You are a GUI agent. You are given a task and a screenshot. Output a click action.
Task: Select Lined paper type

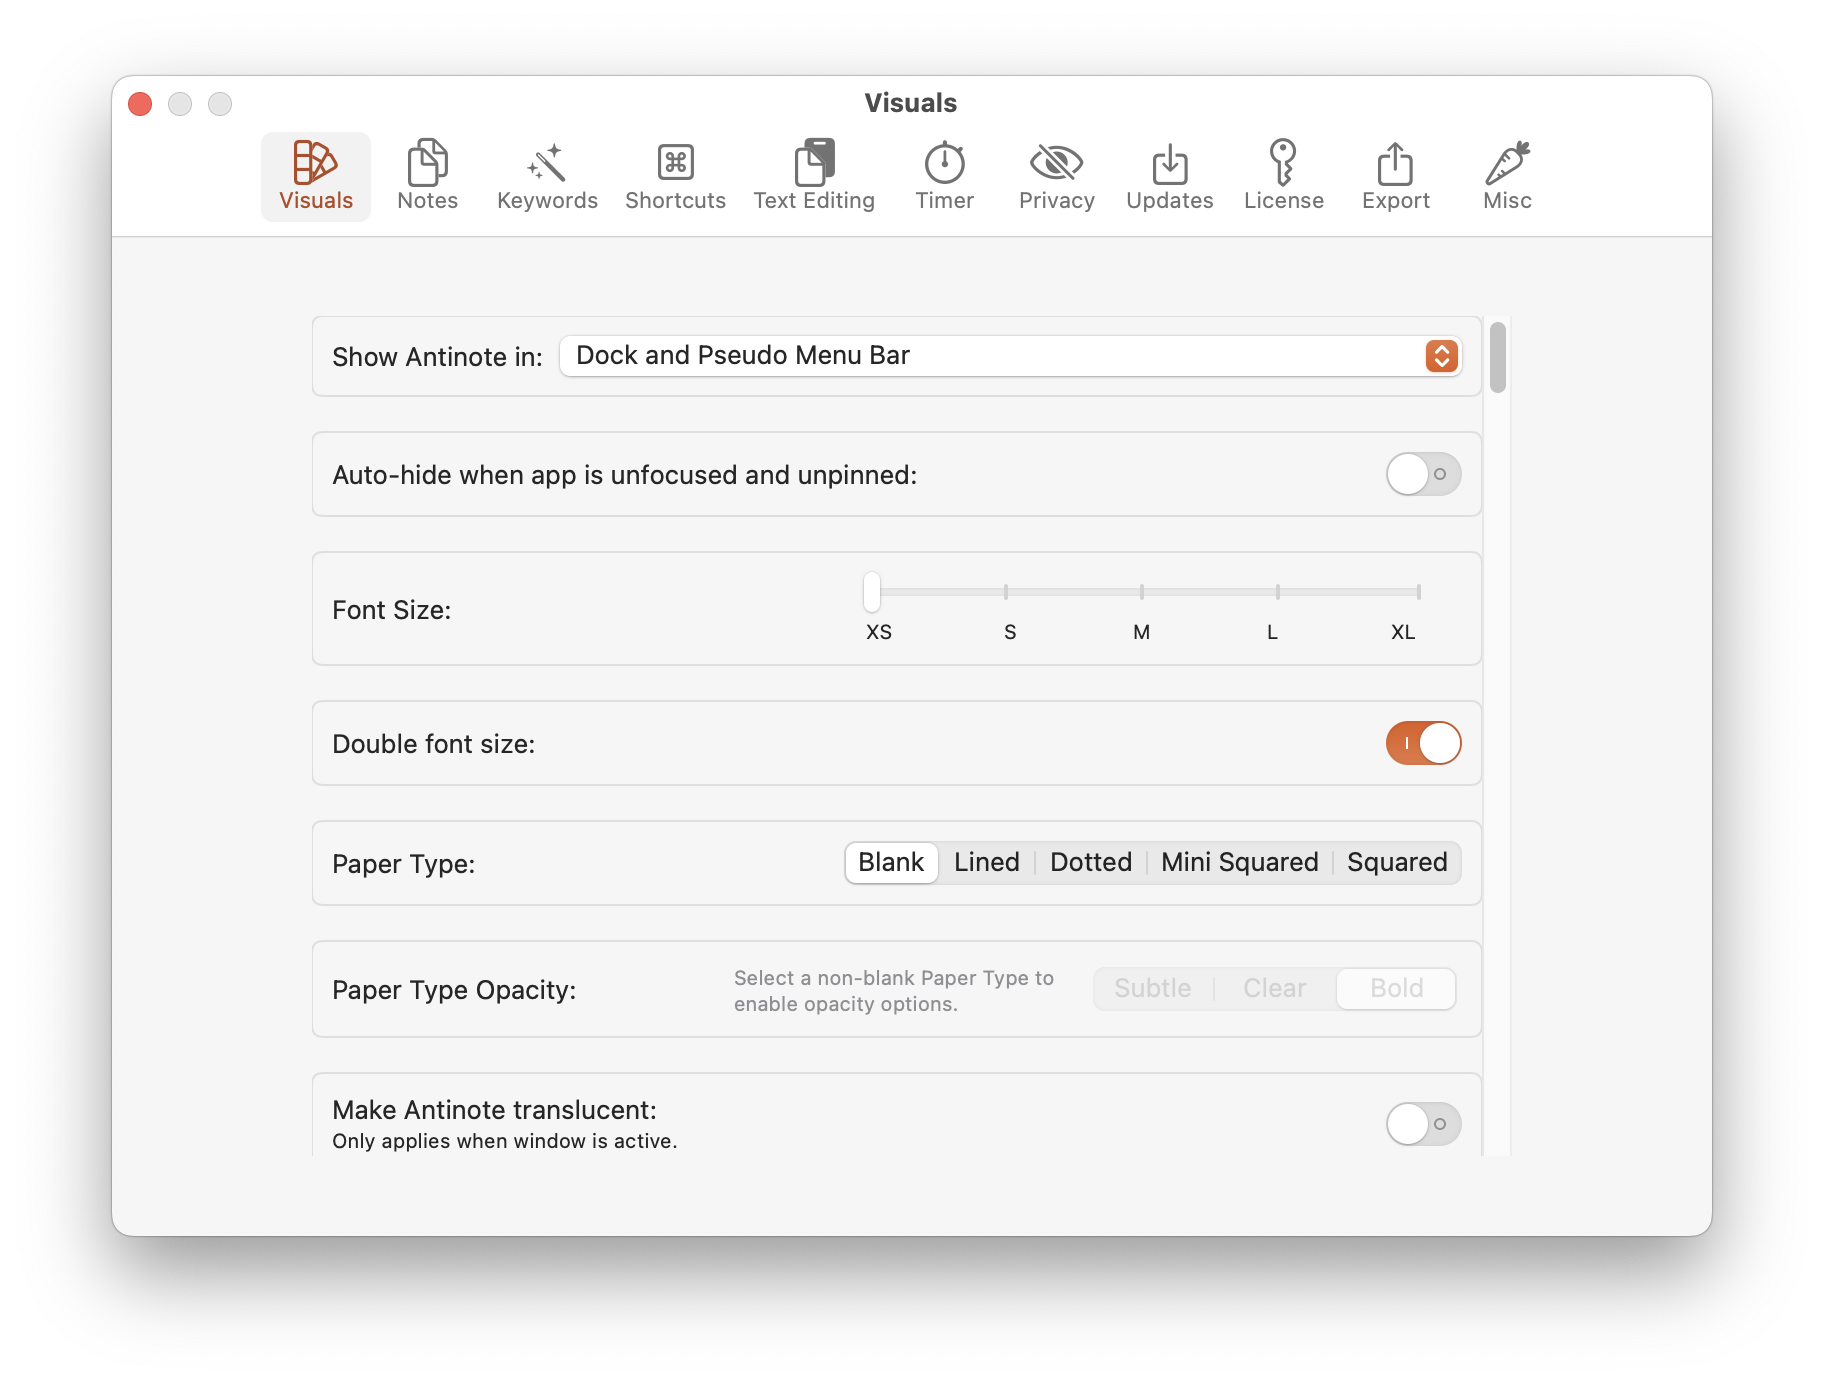[986, 862]
